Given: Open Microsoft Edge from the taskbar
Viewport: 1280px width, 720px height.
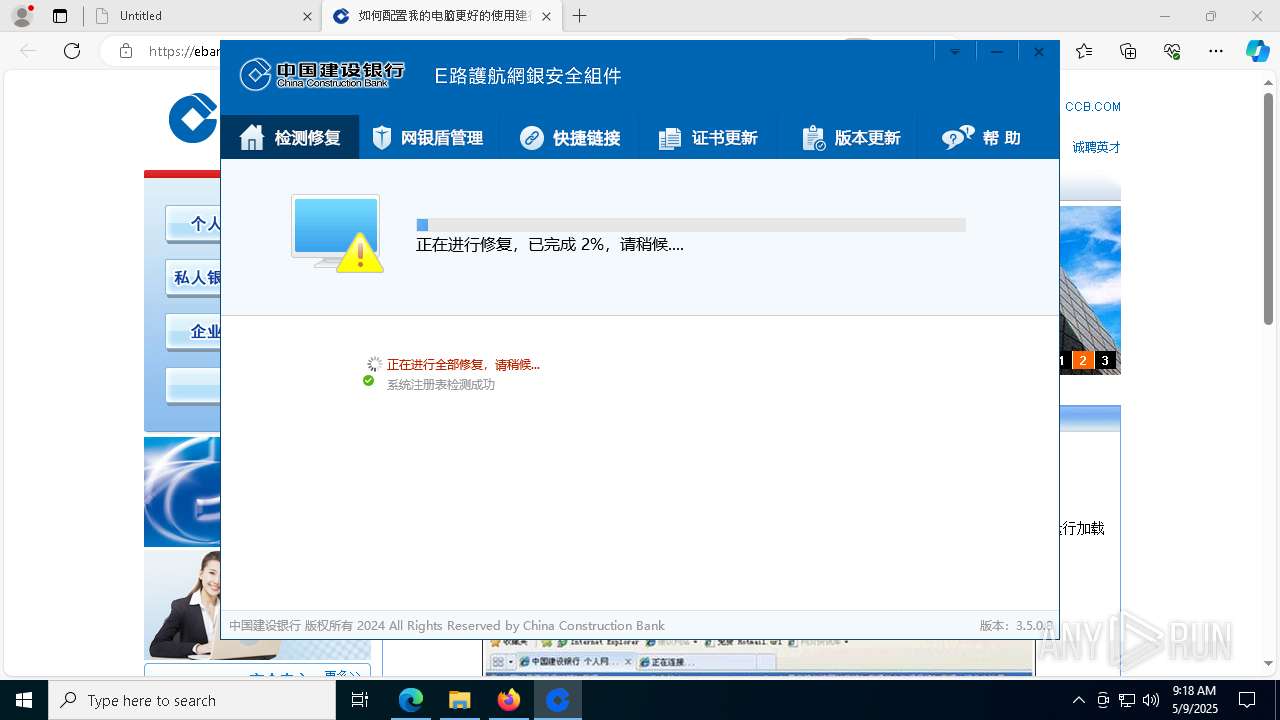Looking at the screenshot, I should click(411, 700).
